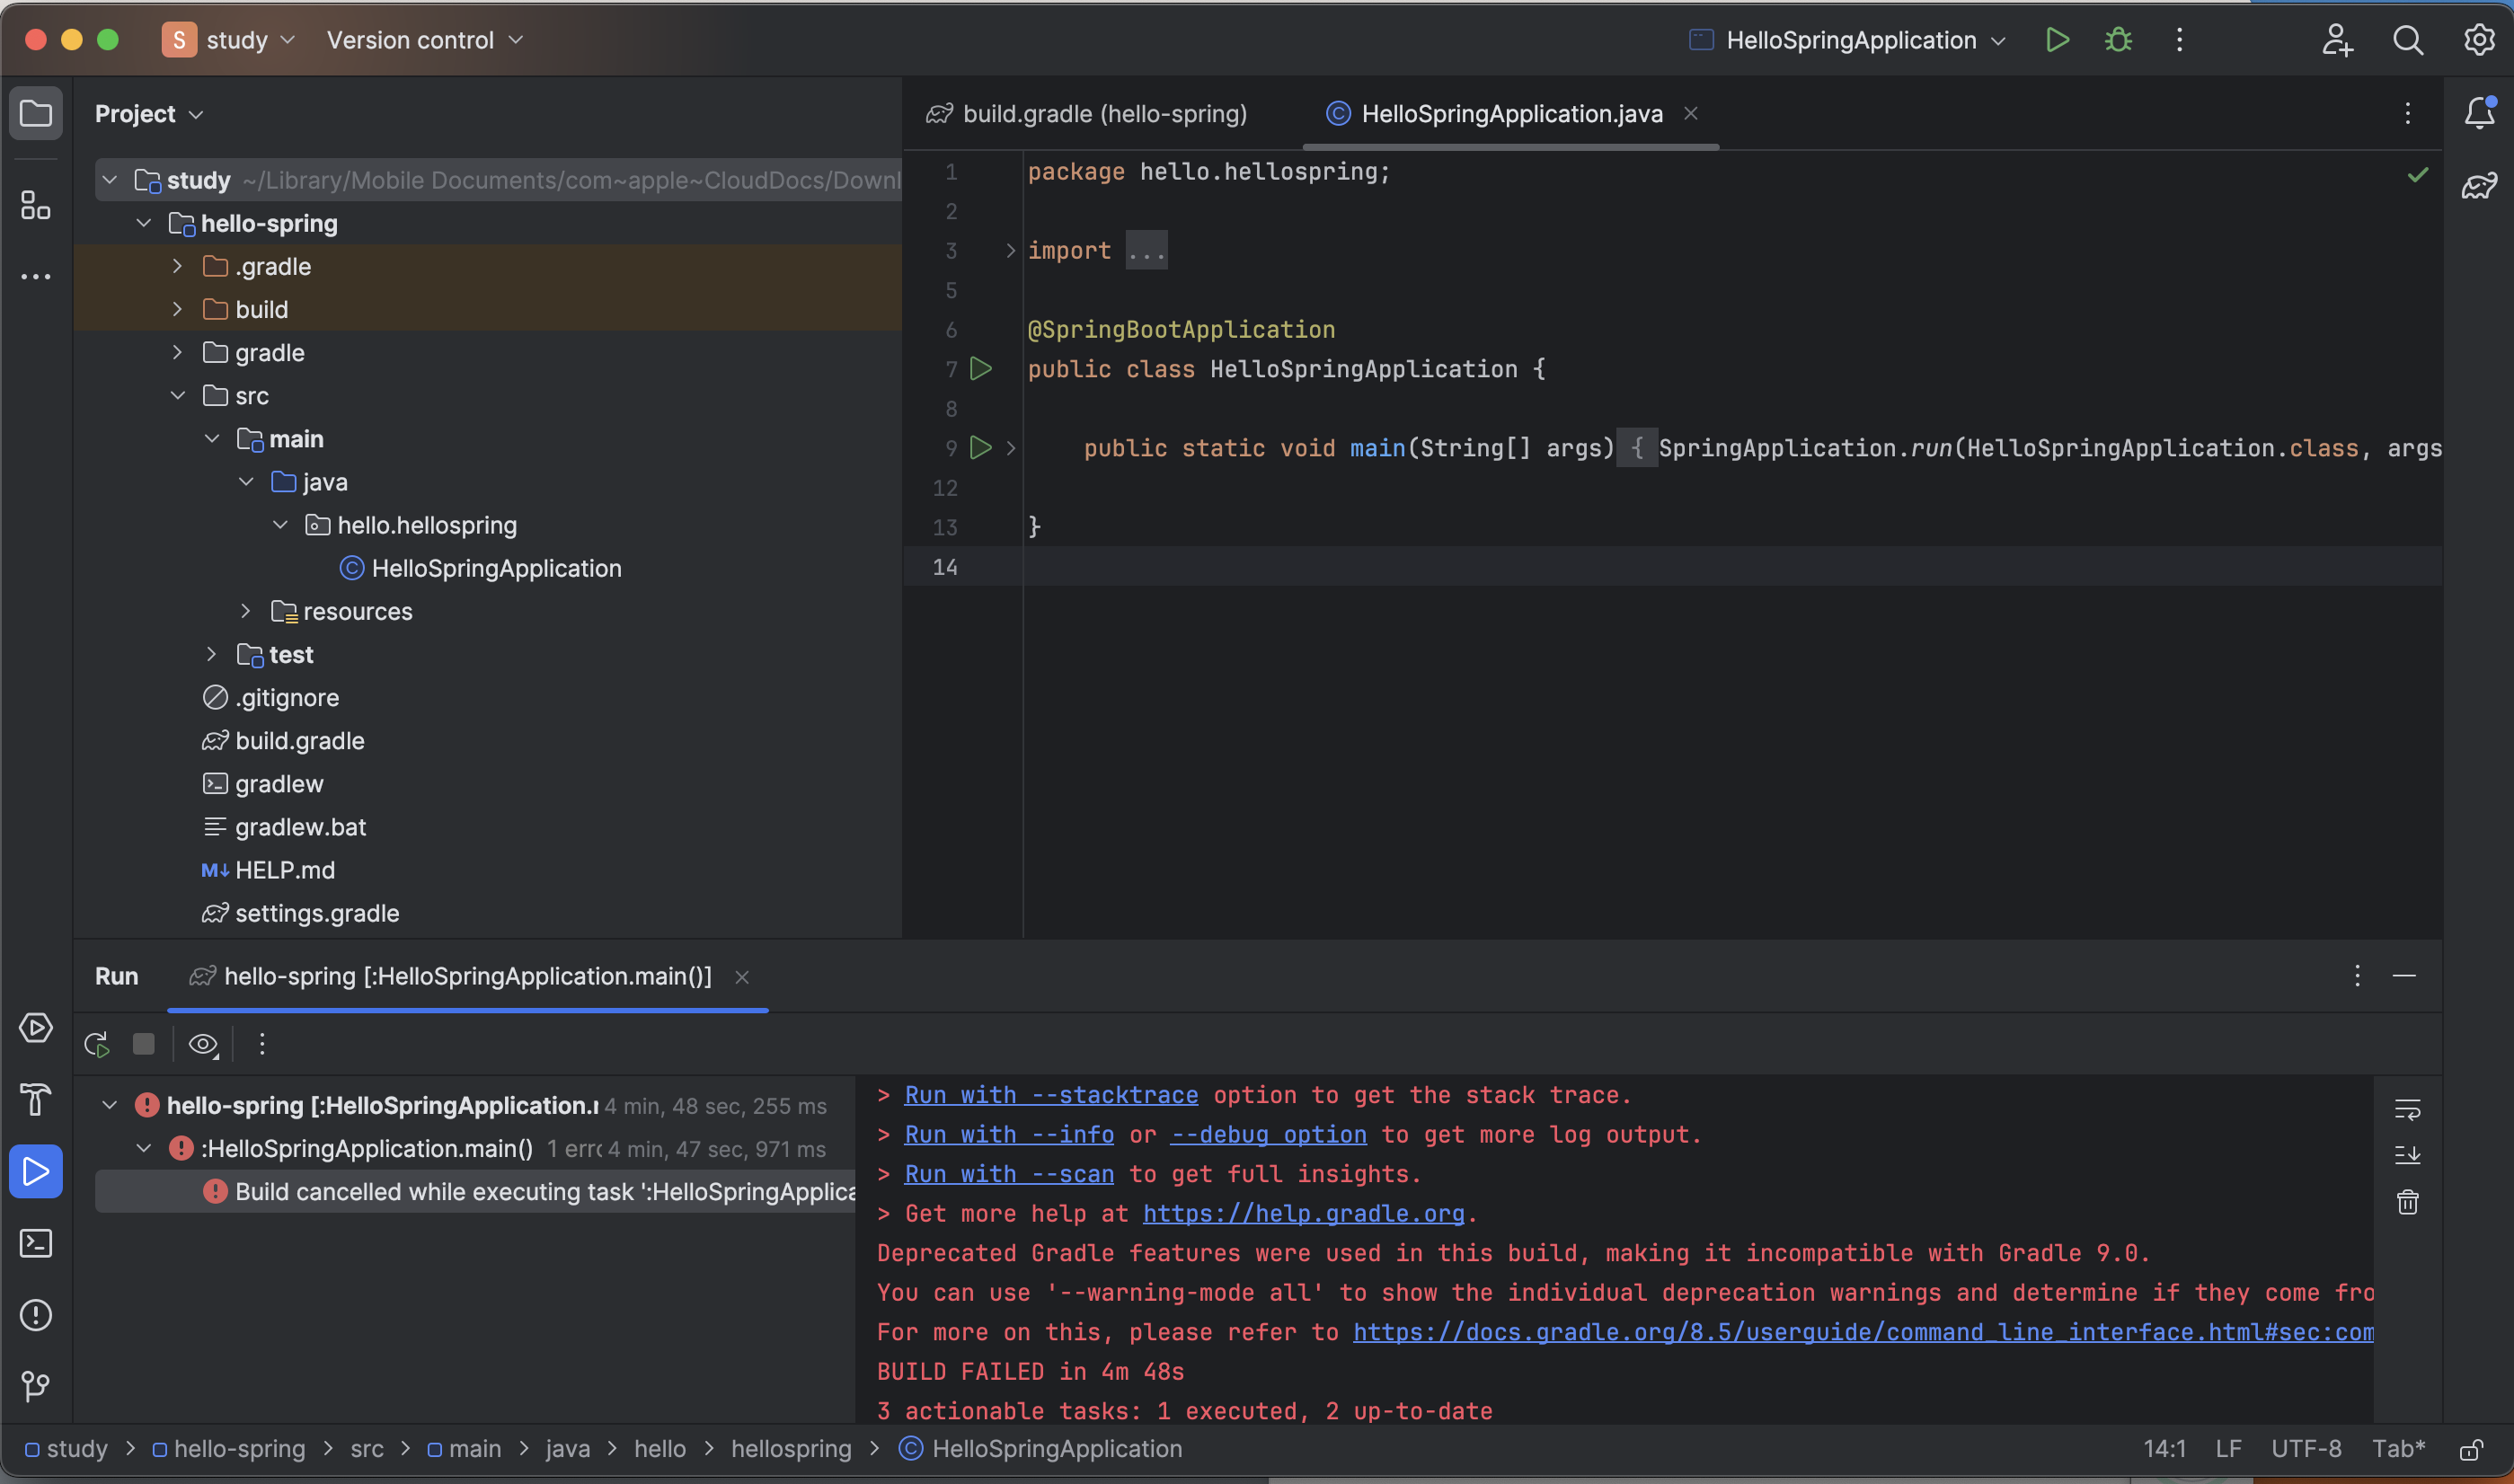
Task: Close the HelloSpringApplication.java tab
Action: click(x=1690, y=114)
